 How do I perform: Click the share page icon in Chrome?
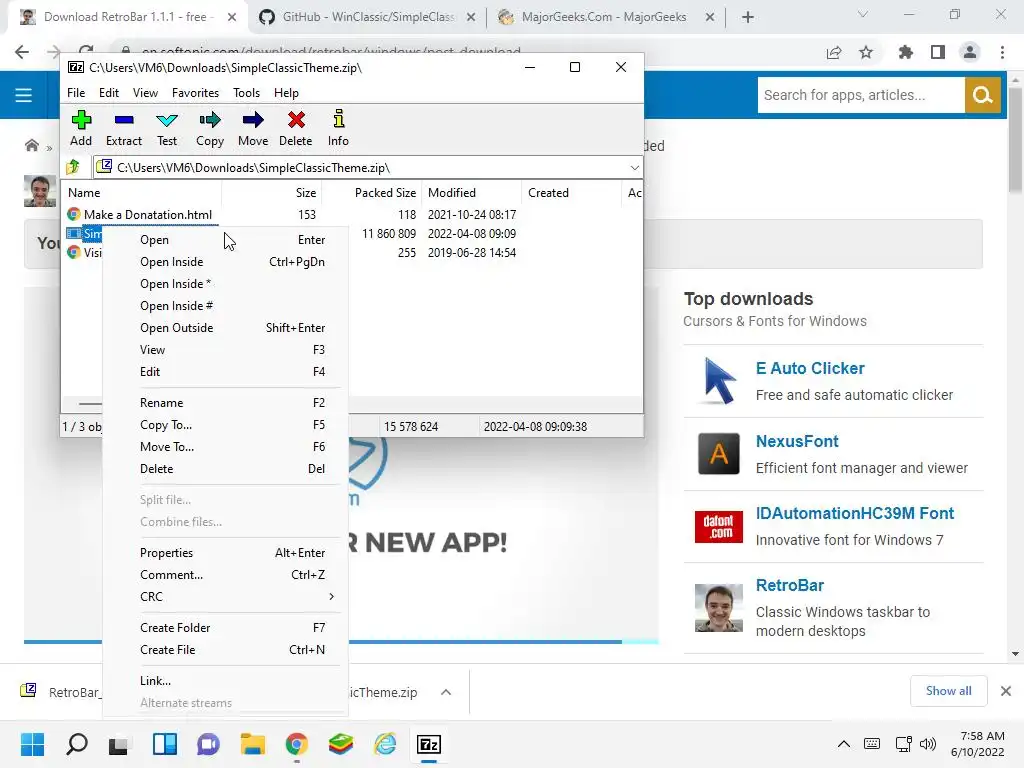(834, 52)
